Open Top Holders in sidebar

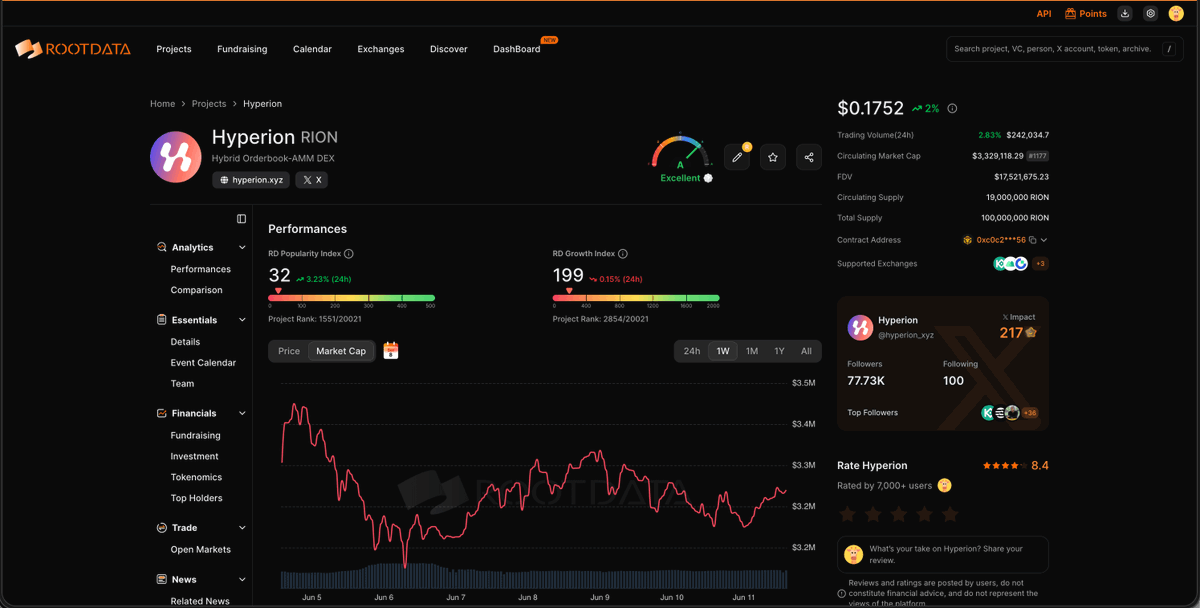(x=197, y=498)
